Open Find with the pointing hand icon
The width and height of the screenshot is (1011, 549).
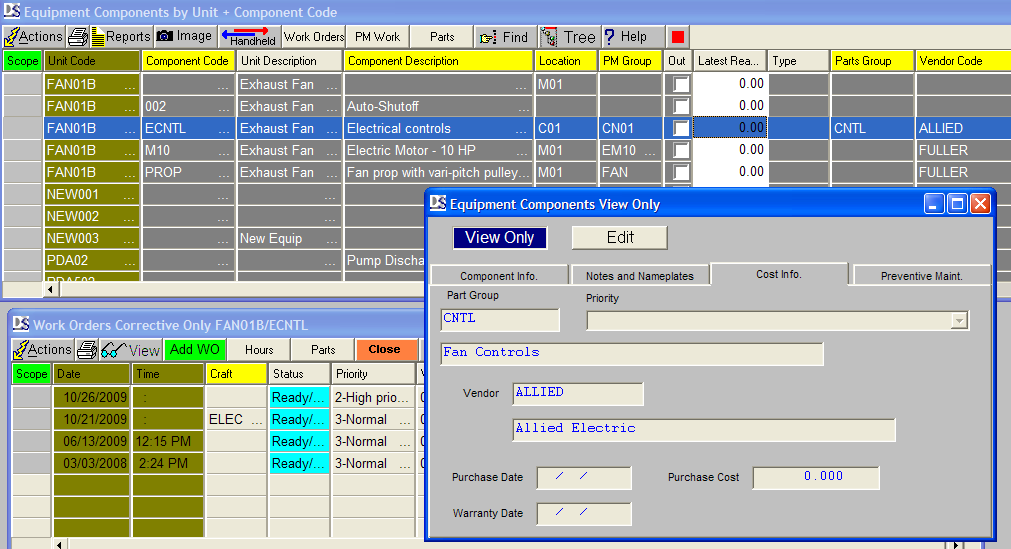tap(504, 37)
